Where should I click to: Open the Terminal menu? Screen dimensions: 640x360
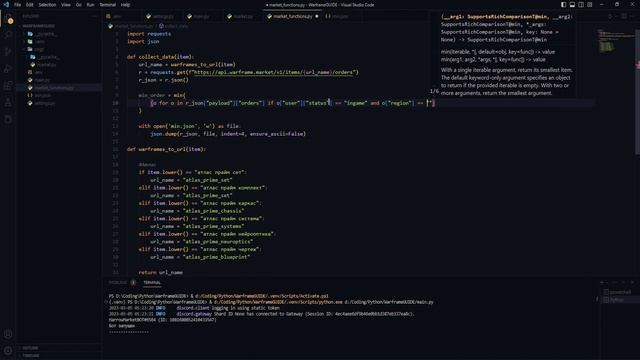click(x=107, y=5)
